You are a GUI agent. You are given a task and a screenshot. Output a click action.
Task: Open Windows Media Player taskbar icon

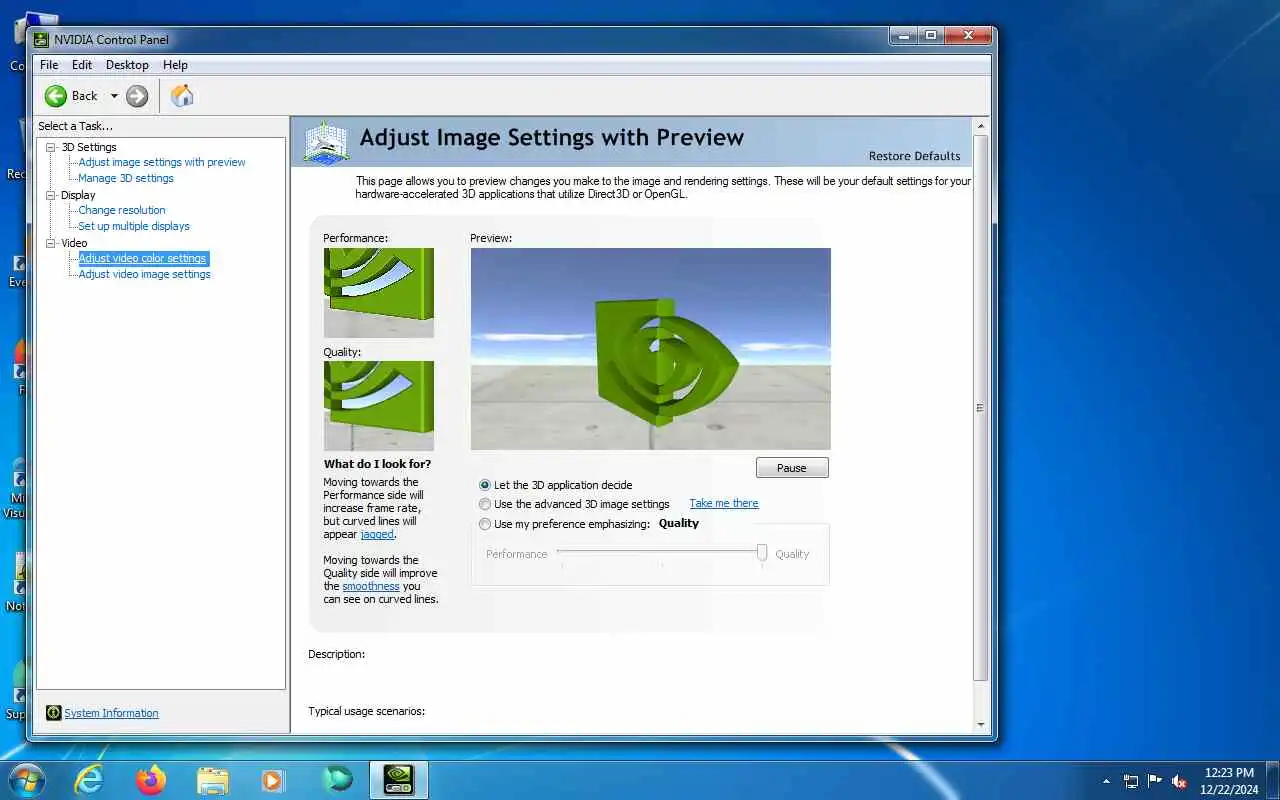tap(273, 780)
